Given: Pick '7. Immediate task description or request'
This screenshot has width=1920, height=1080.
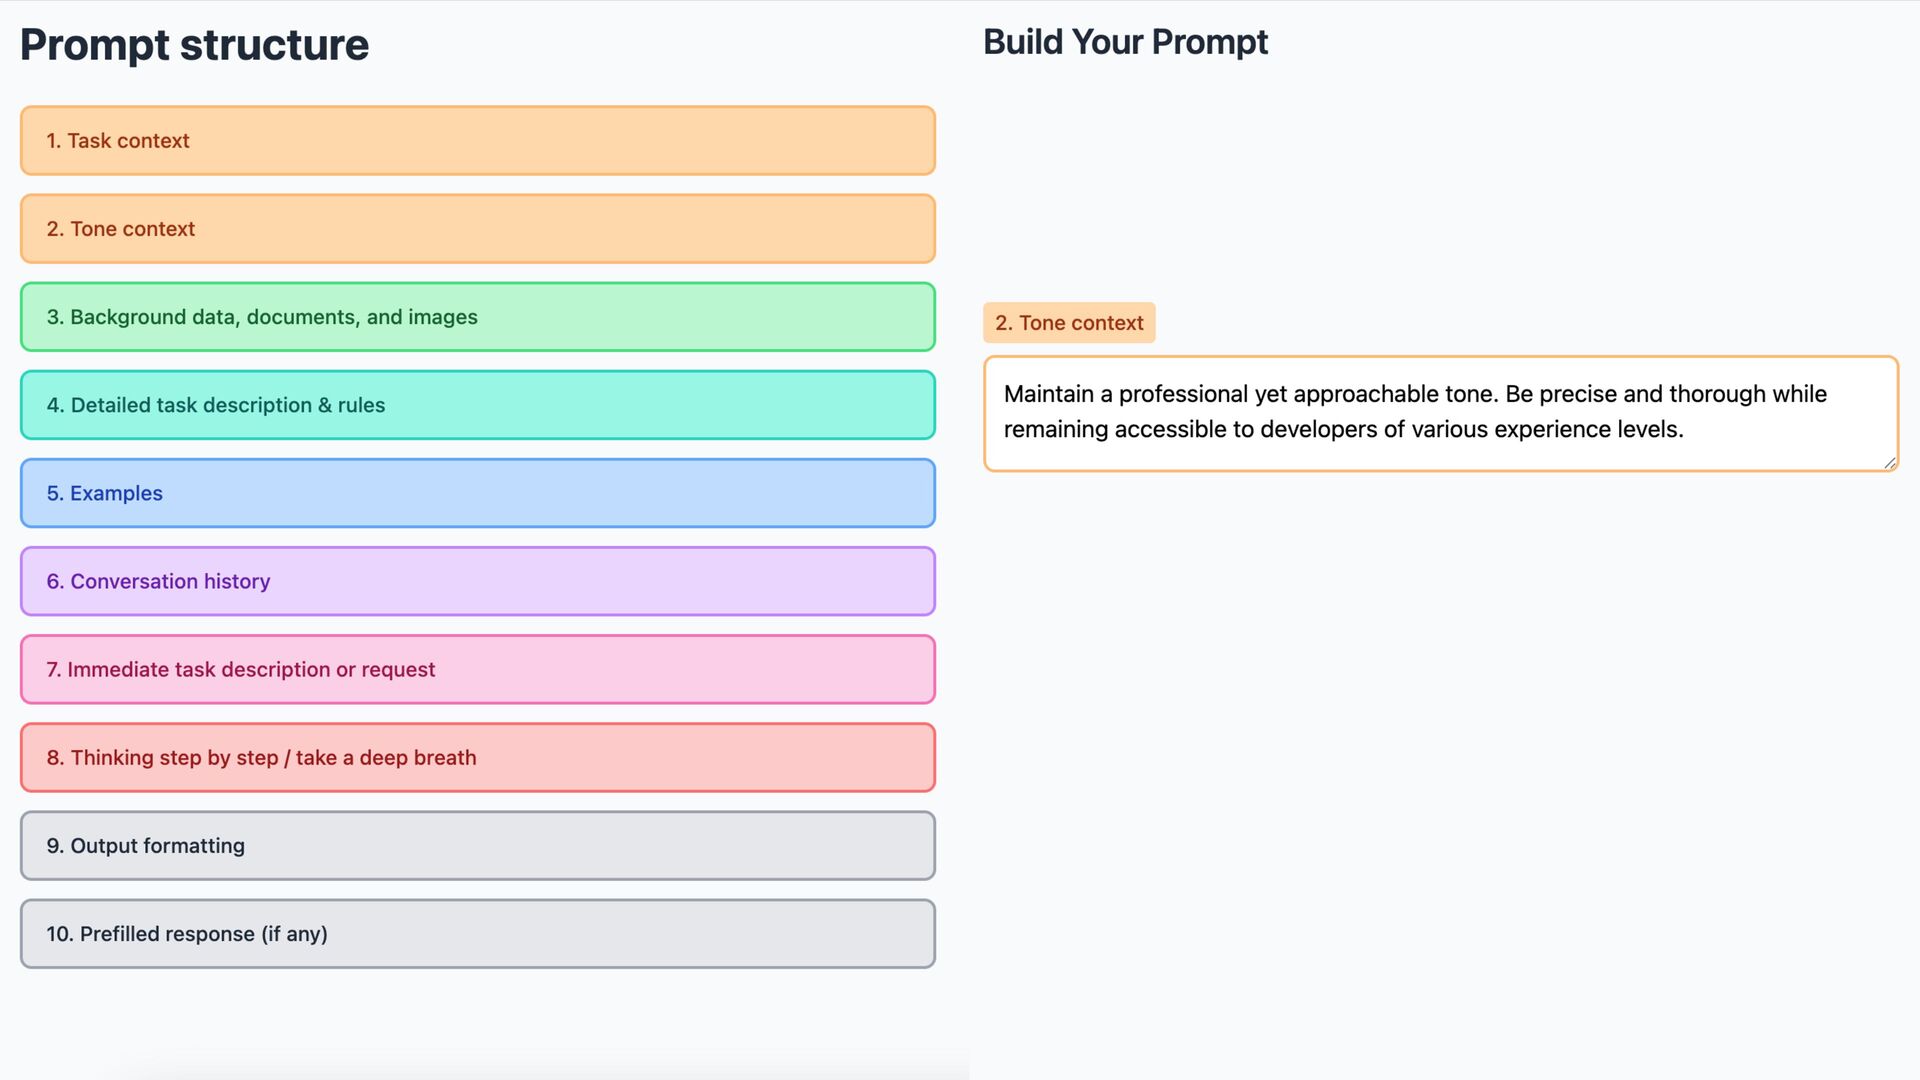Looking at the screenshot, I should tap(478, 669).
